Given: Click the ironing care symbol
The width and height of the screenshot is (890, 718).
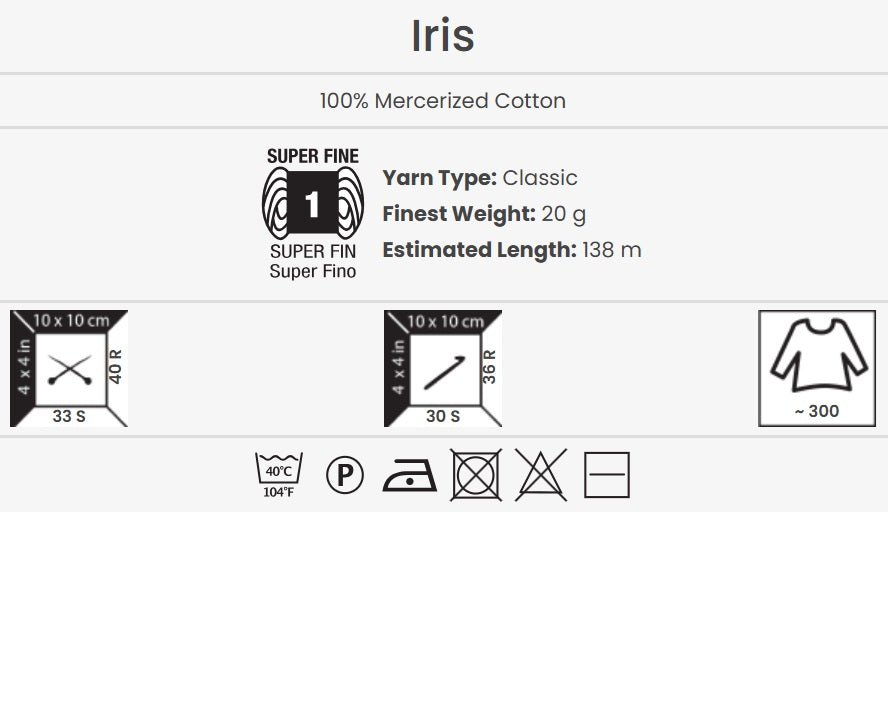Looking at the screenshot, I should click(x=411, y=475).
